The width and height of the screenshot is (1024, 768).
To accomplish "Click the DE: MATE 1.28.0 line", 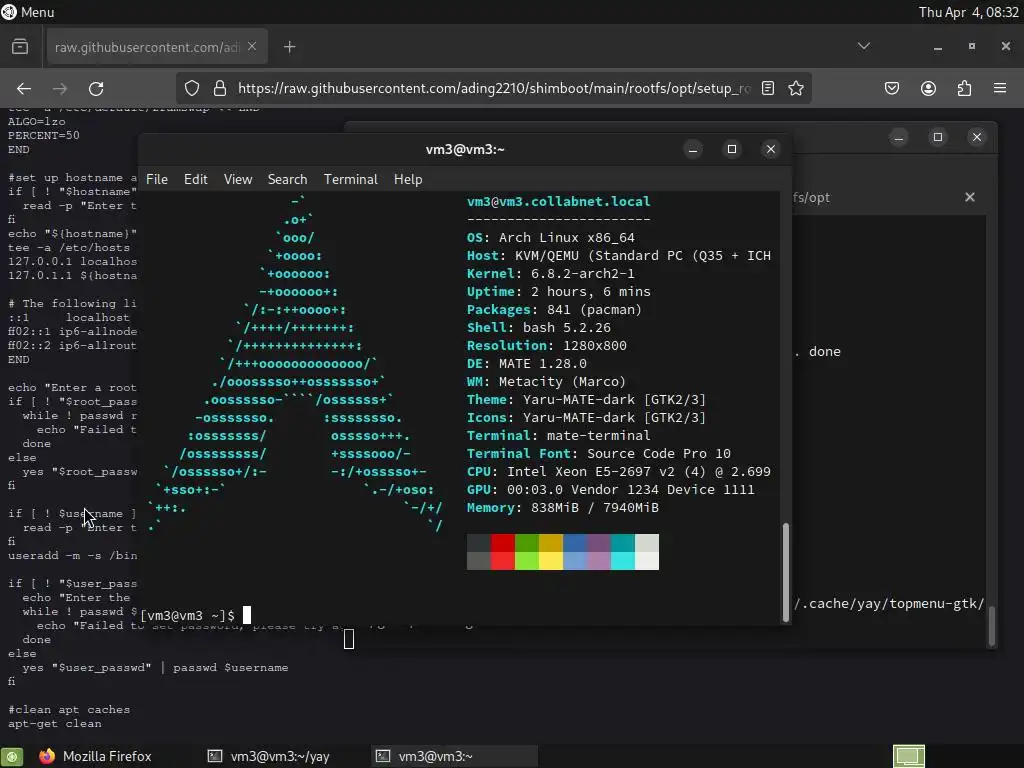I will [x=526, y=363].
